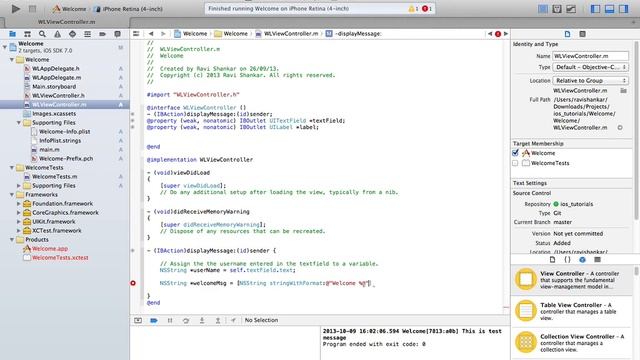Collapse the Welcome group folder
The height and width of the screenshot is (360, 640).
point(12,60)
